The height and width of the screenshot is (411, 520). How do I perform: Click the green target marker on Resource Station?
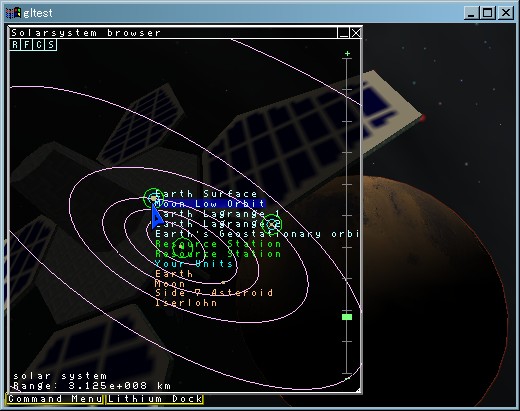[x=182, y=247]
